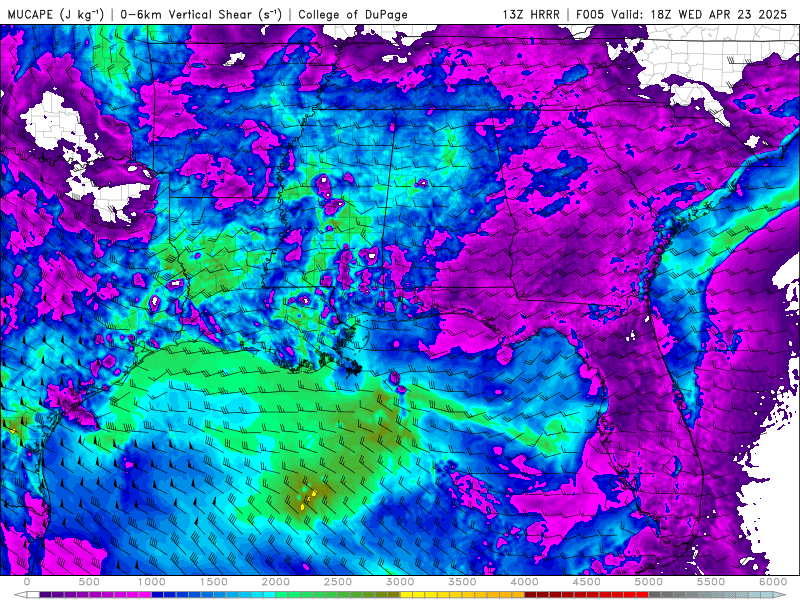The width and height of the screenshot is (800, 600).
Task: Click the 4500 value on the color scale
Action: pos(587,582)
